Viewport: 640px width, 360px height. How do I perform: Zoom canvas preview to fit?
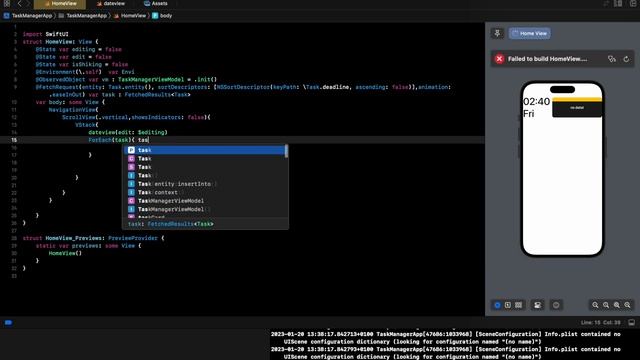point(616,305)
